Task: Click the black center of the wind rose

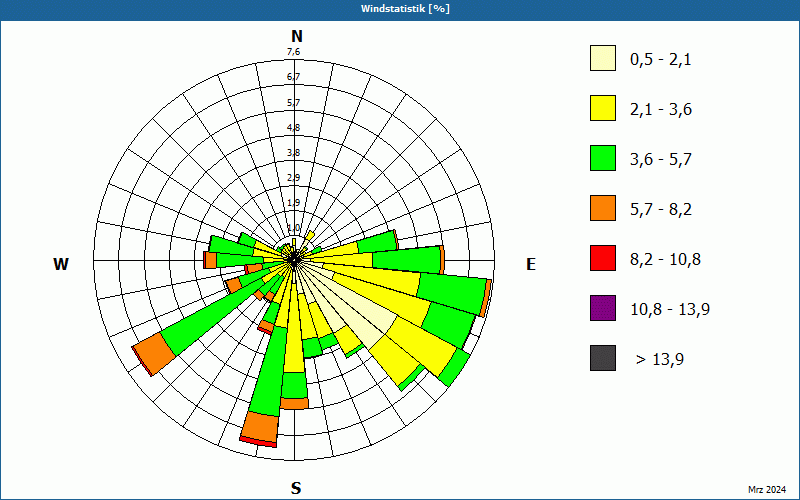Action: 294,260
